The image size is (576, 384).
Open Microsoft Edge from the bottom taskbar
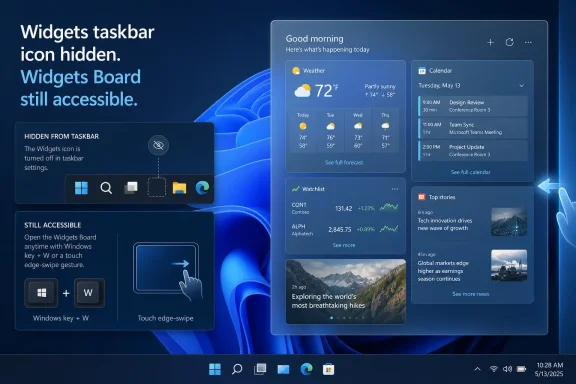306,369
